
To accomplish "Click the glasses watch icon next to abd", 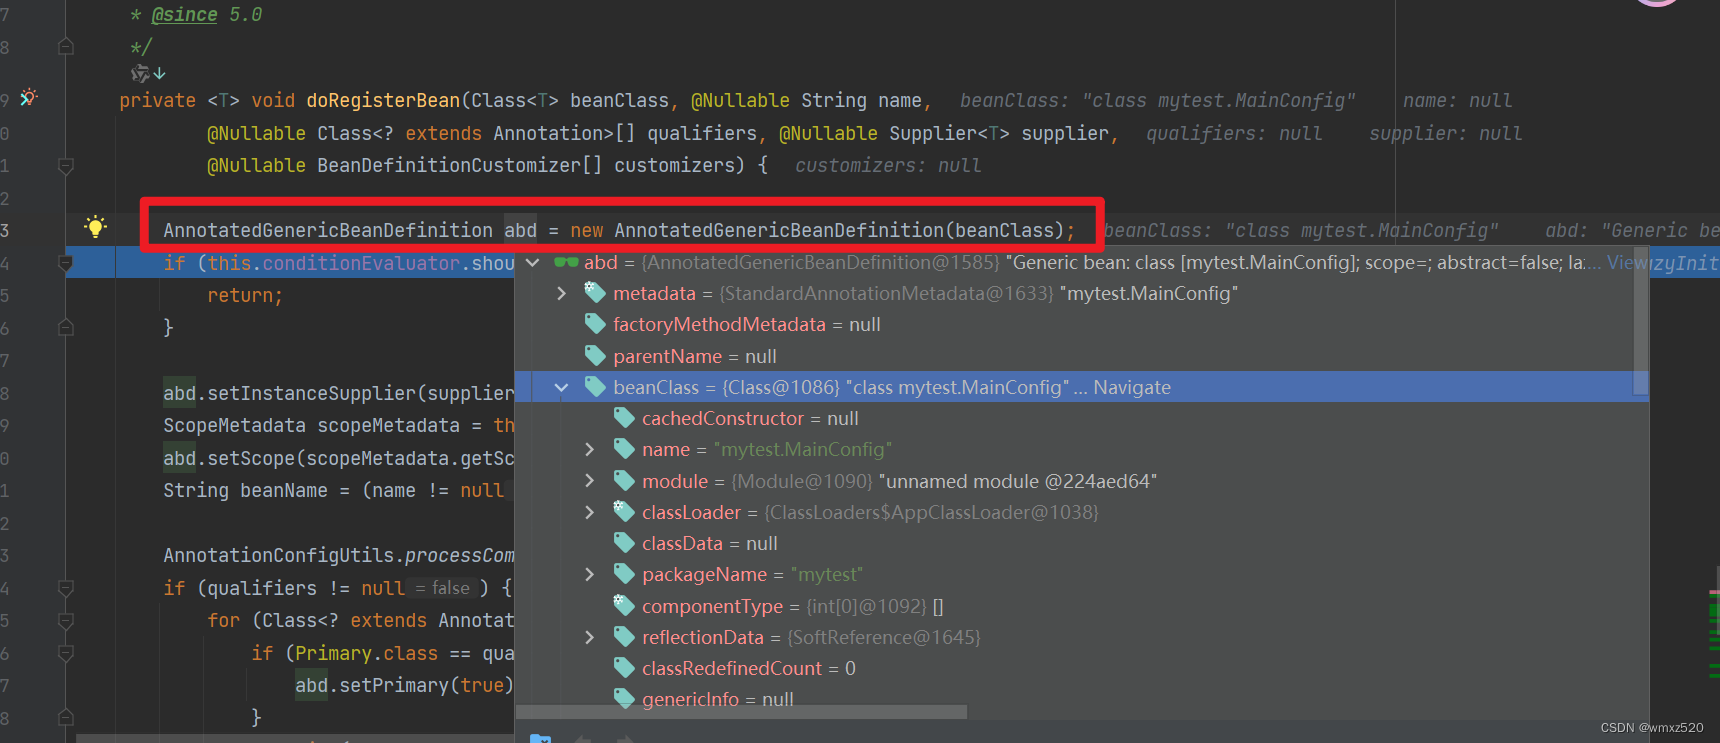I will click(566, 262).
